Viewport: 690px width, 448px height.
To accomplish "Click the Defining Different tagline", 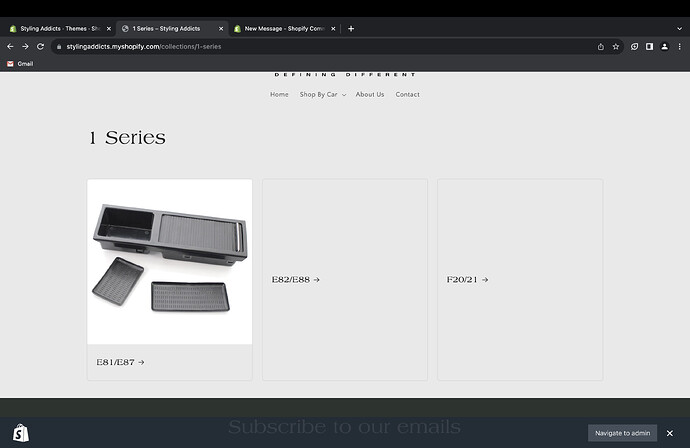I will [x=345, y=75].
